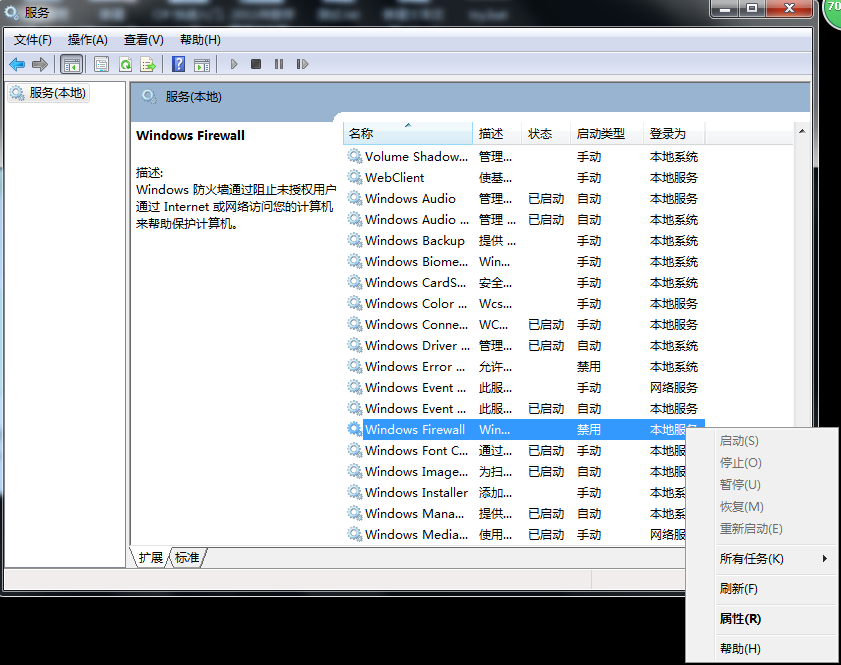Open the 文件(F) menu
The height and width of the screenshot is (665, 841).
(x=33, y=40)
